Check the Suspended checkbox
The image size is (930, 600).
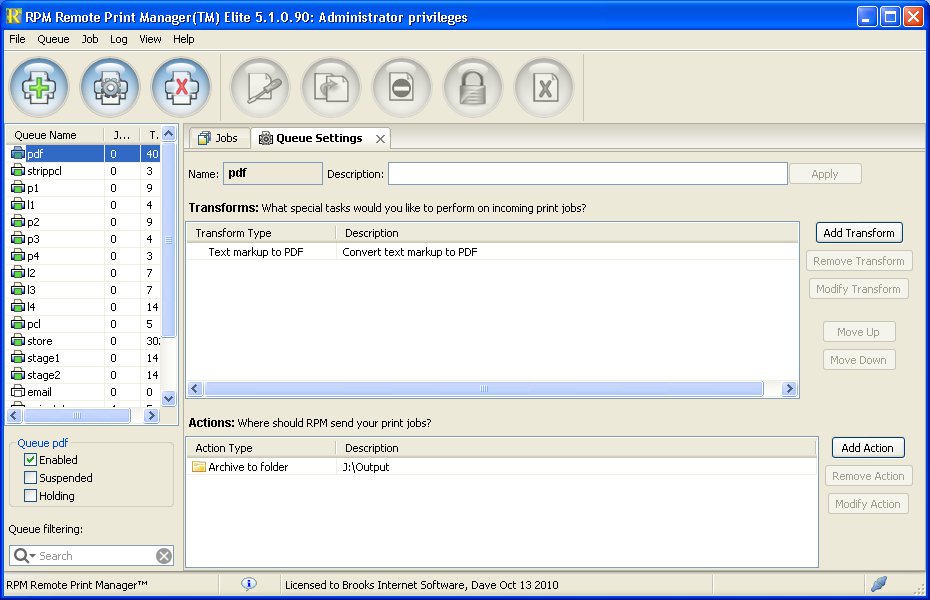(x=30, y=478)
